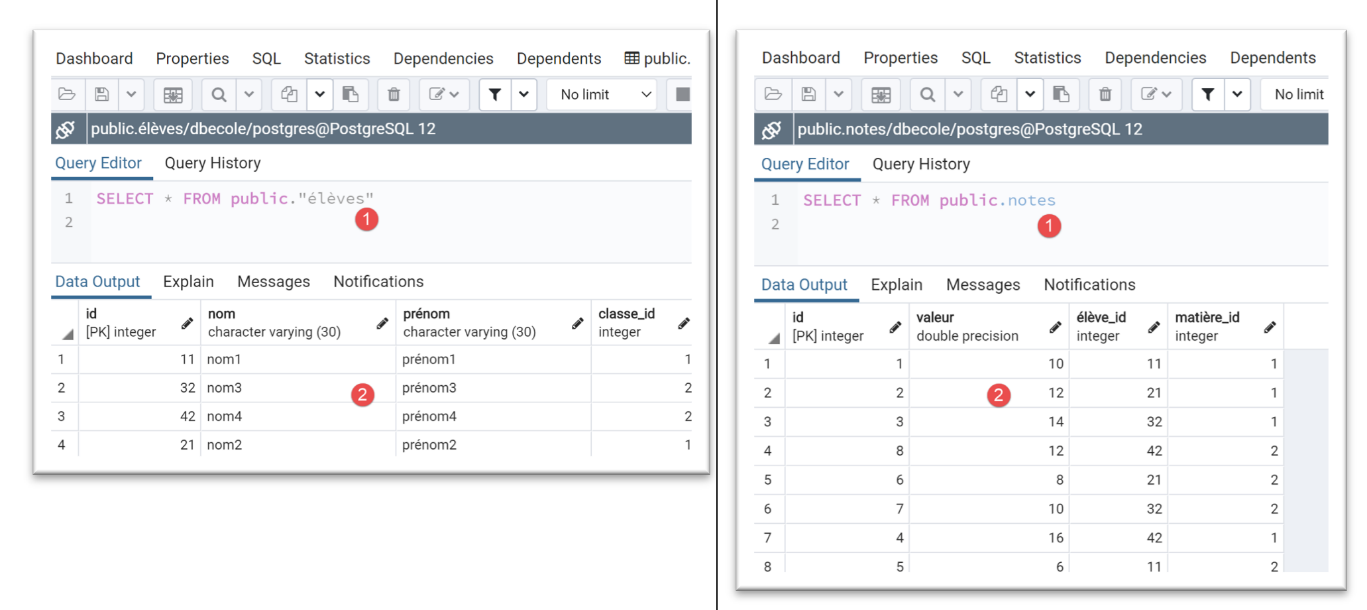The height and width of the screenshot is (610, 1367).
Task: Open the Messages tab in the notes panel
Action: (x=982, y=285)
